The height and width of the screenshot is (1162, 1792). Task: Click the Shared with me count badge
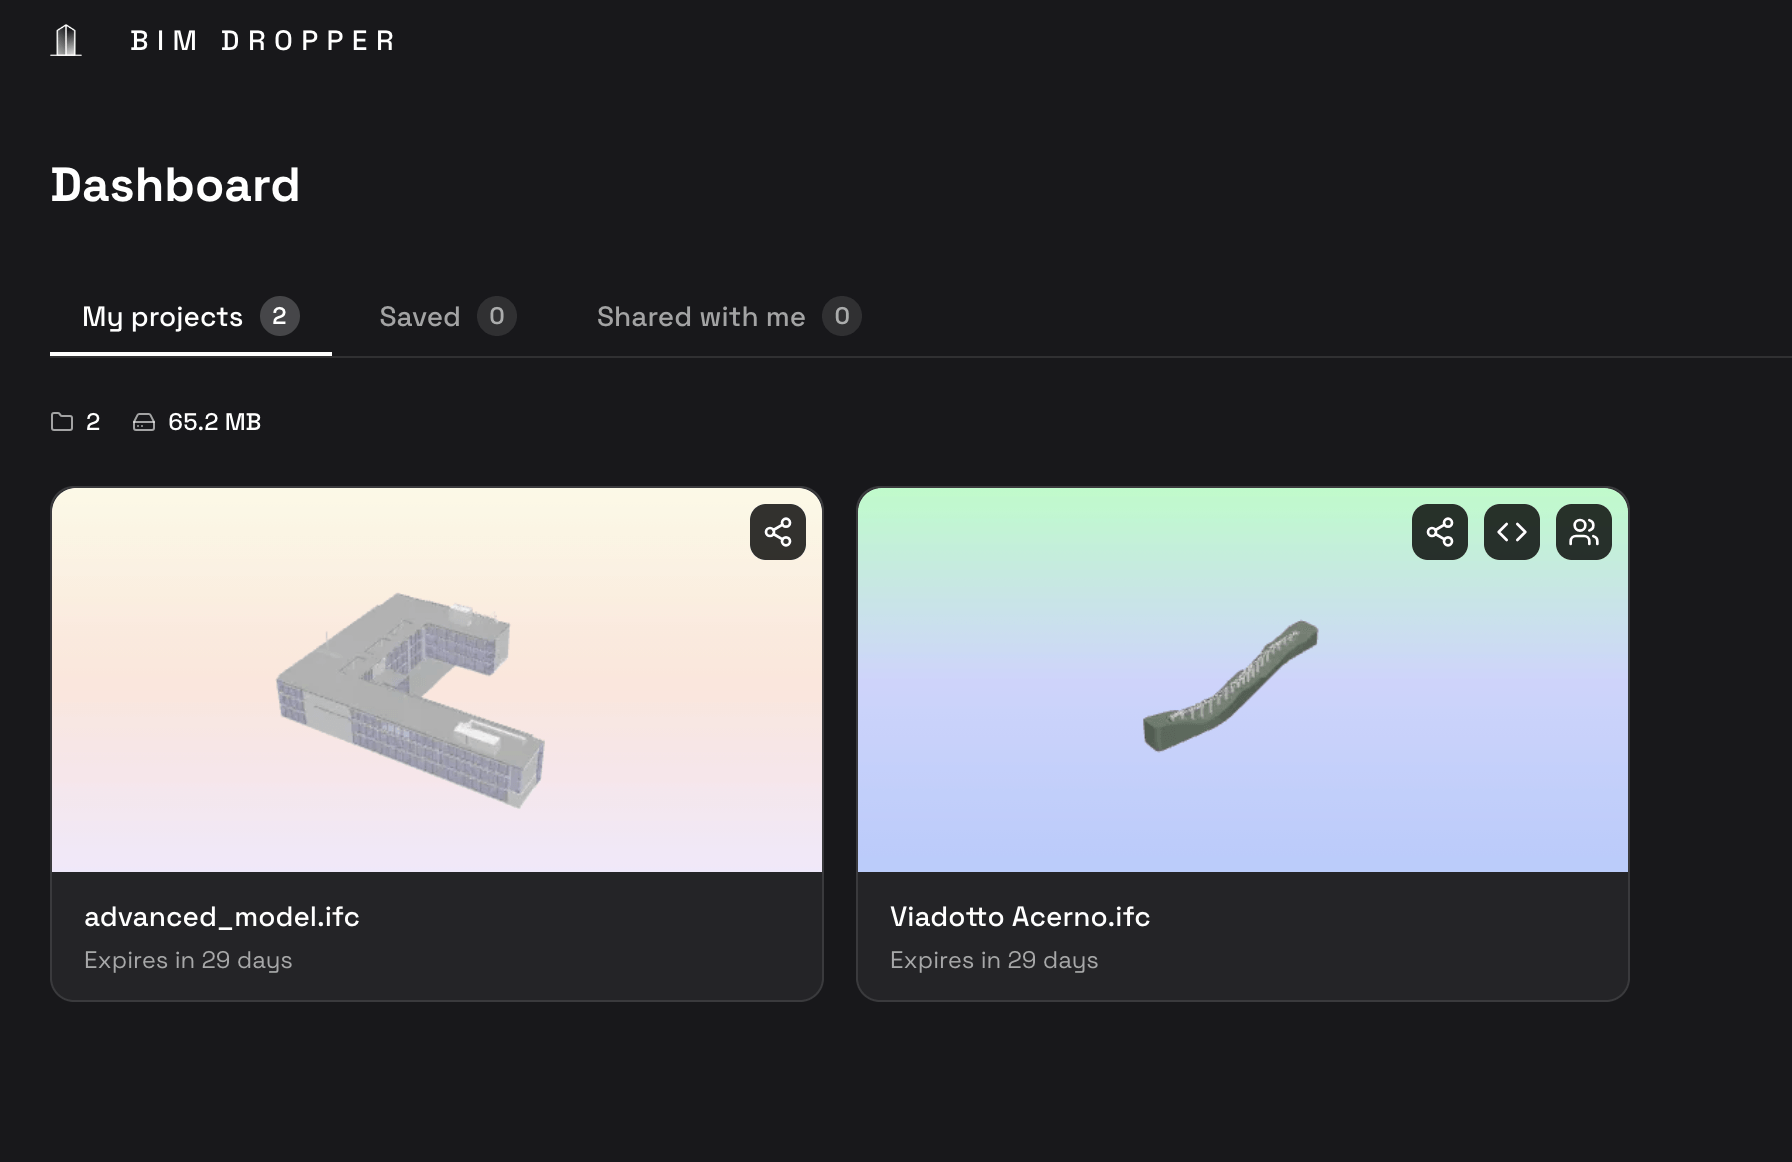(x=841, y=317)
